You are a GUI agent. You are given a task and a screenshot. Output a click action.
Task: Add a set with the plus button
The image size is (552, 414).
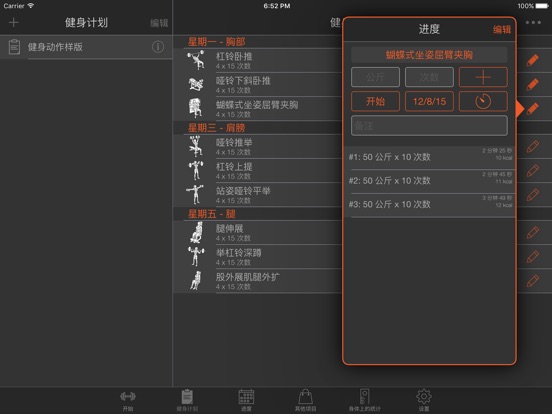pos(483,77)
